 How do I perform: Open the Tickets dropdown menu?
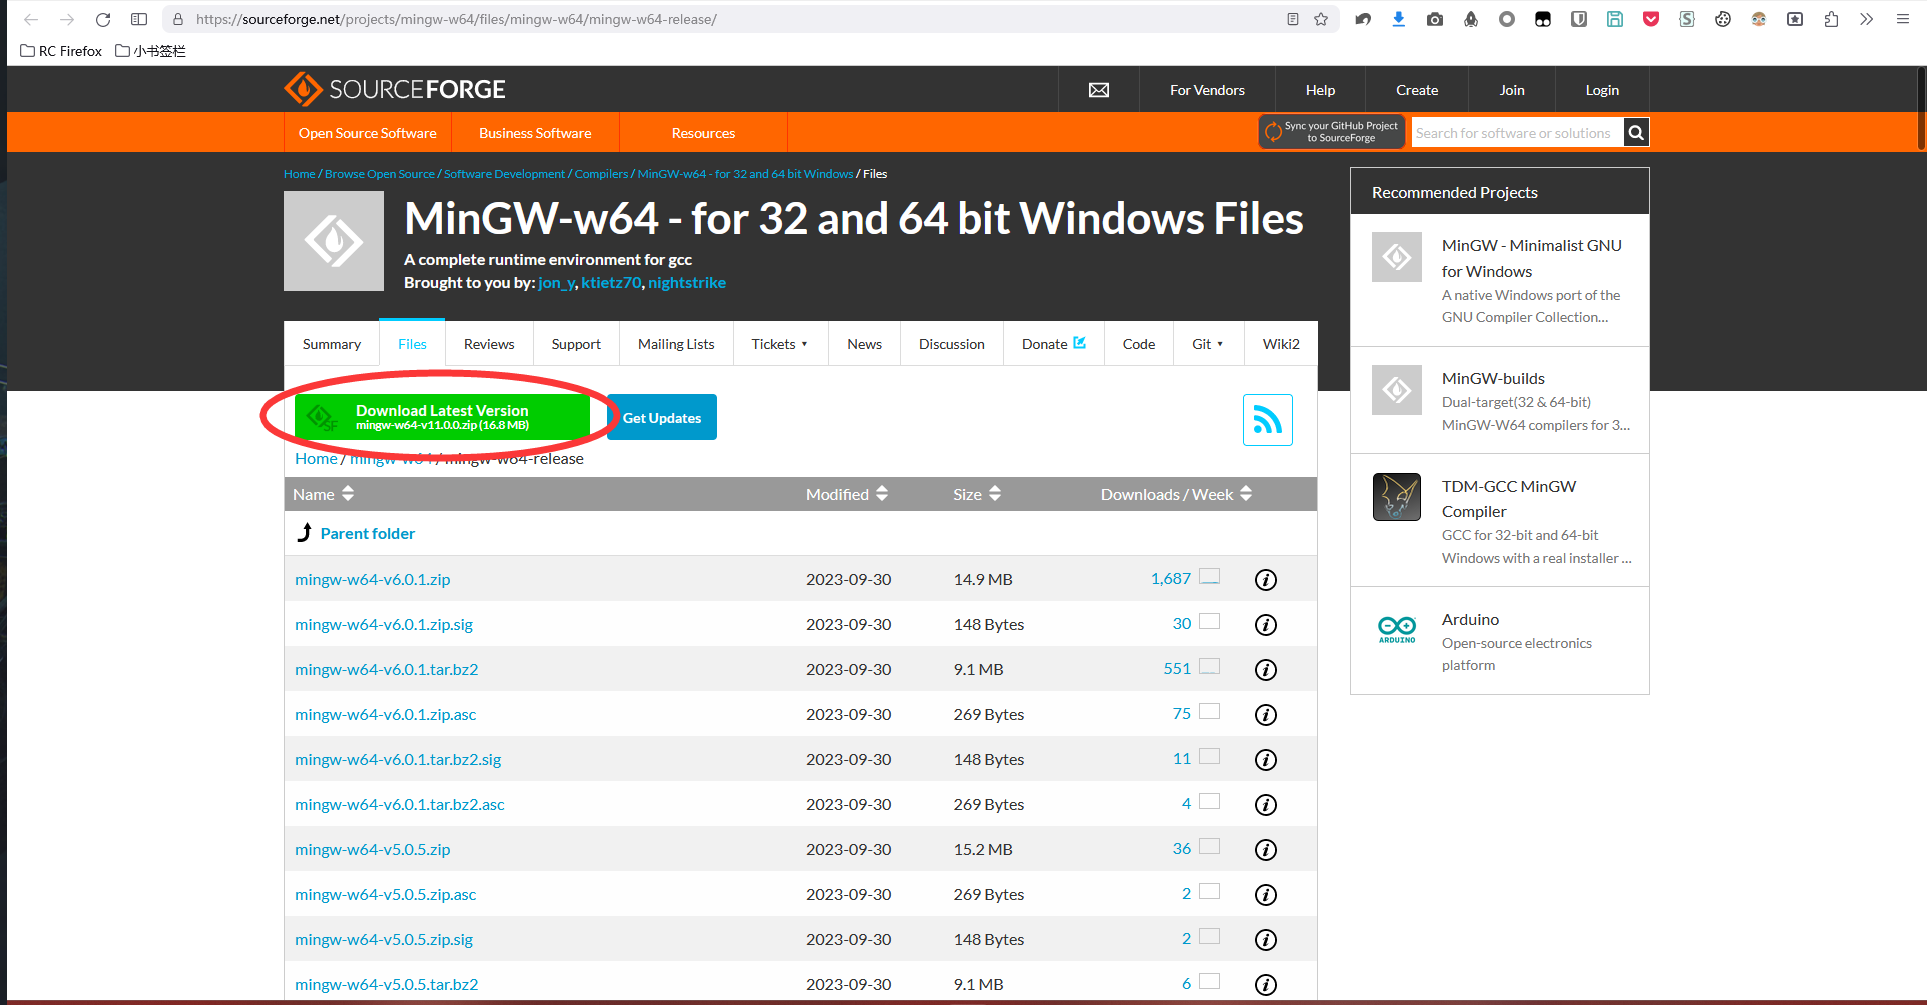pos(780,344)
